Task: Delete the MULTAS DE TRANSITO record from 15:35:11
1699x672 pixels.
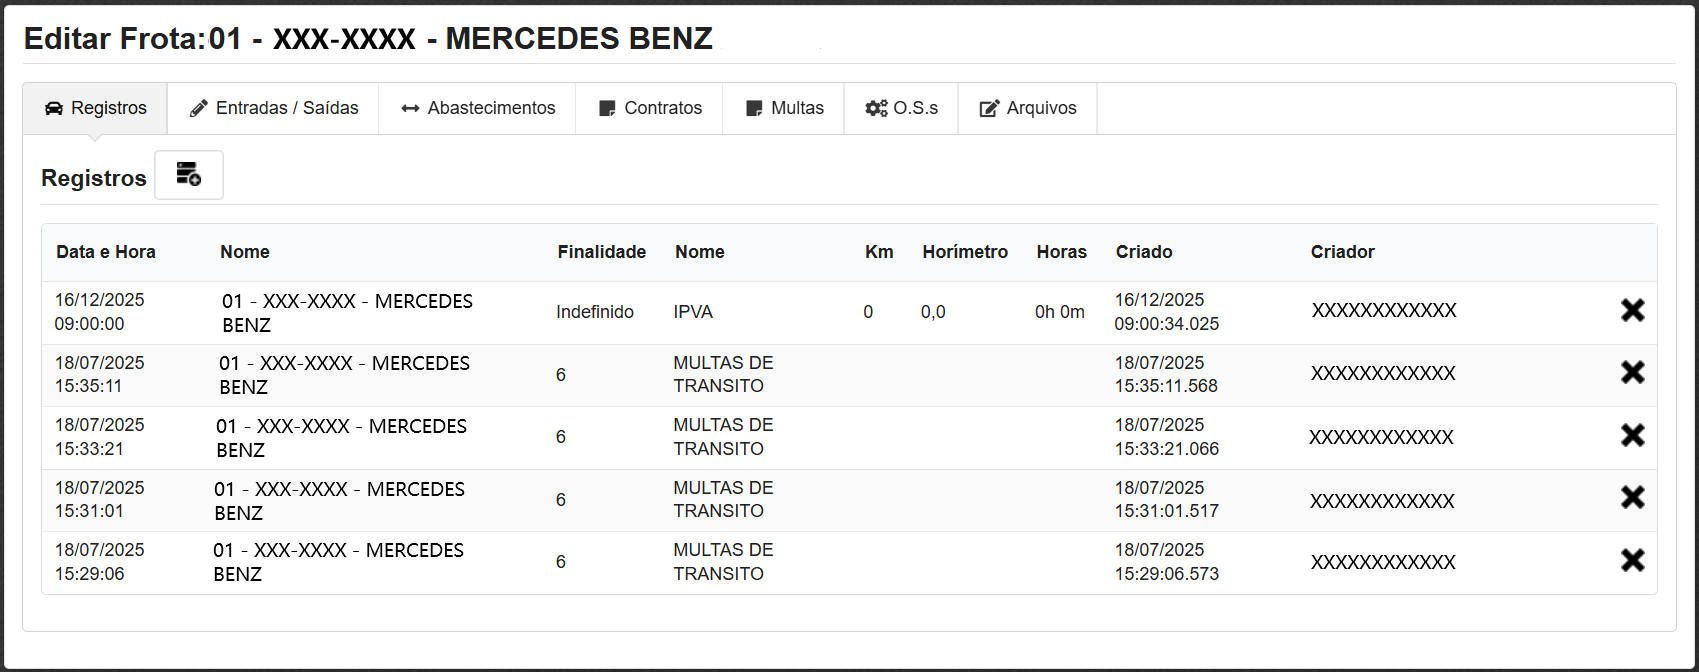Action: 1632,372
